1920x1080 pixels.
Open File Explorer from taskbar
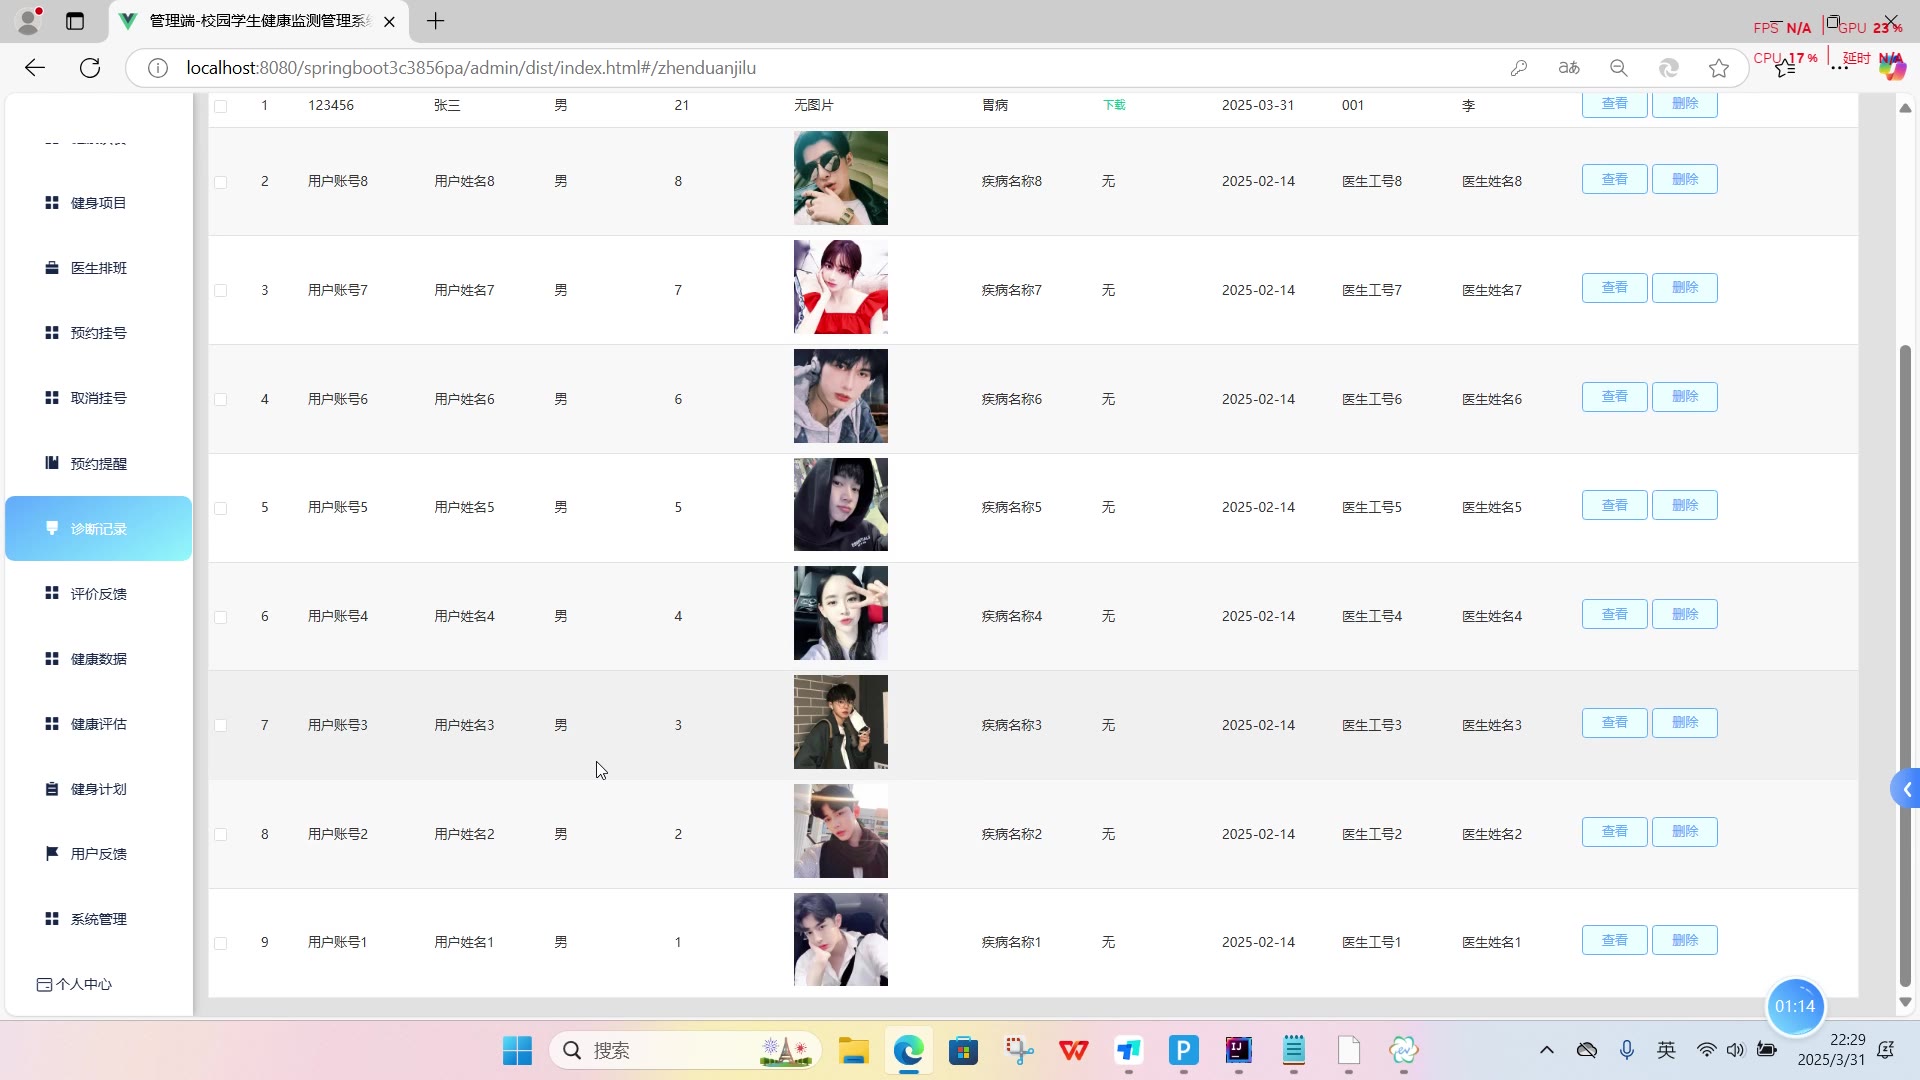(x=853, y=1050)
